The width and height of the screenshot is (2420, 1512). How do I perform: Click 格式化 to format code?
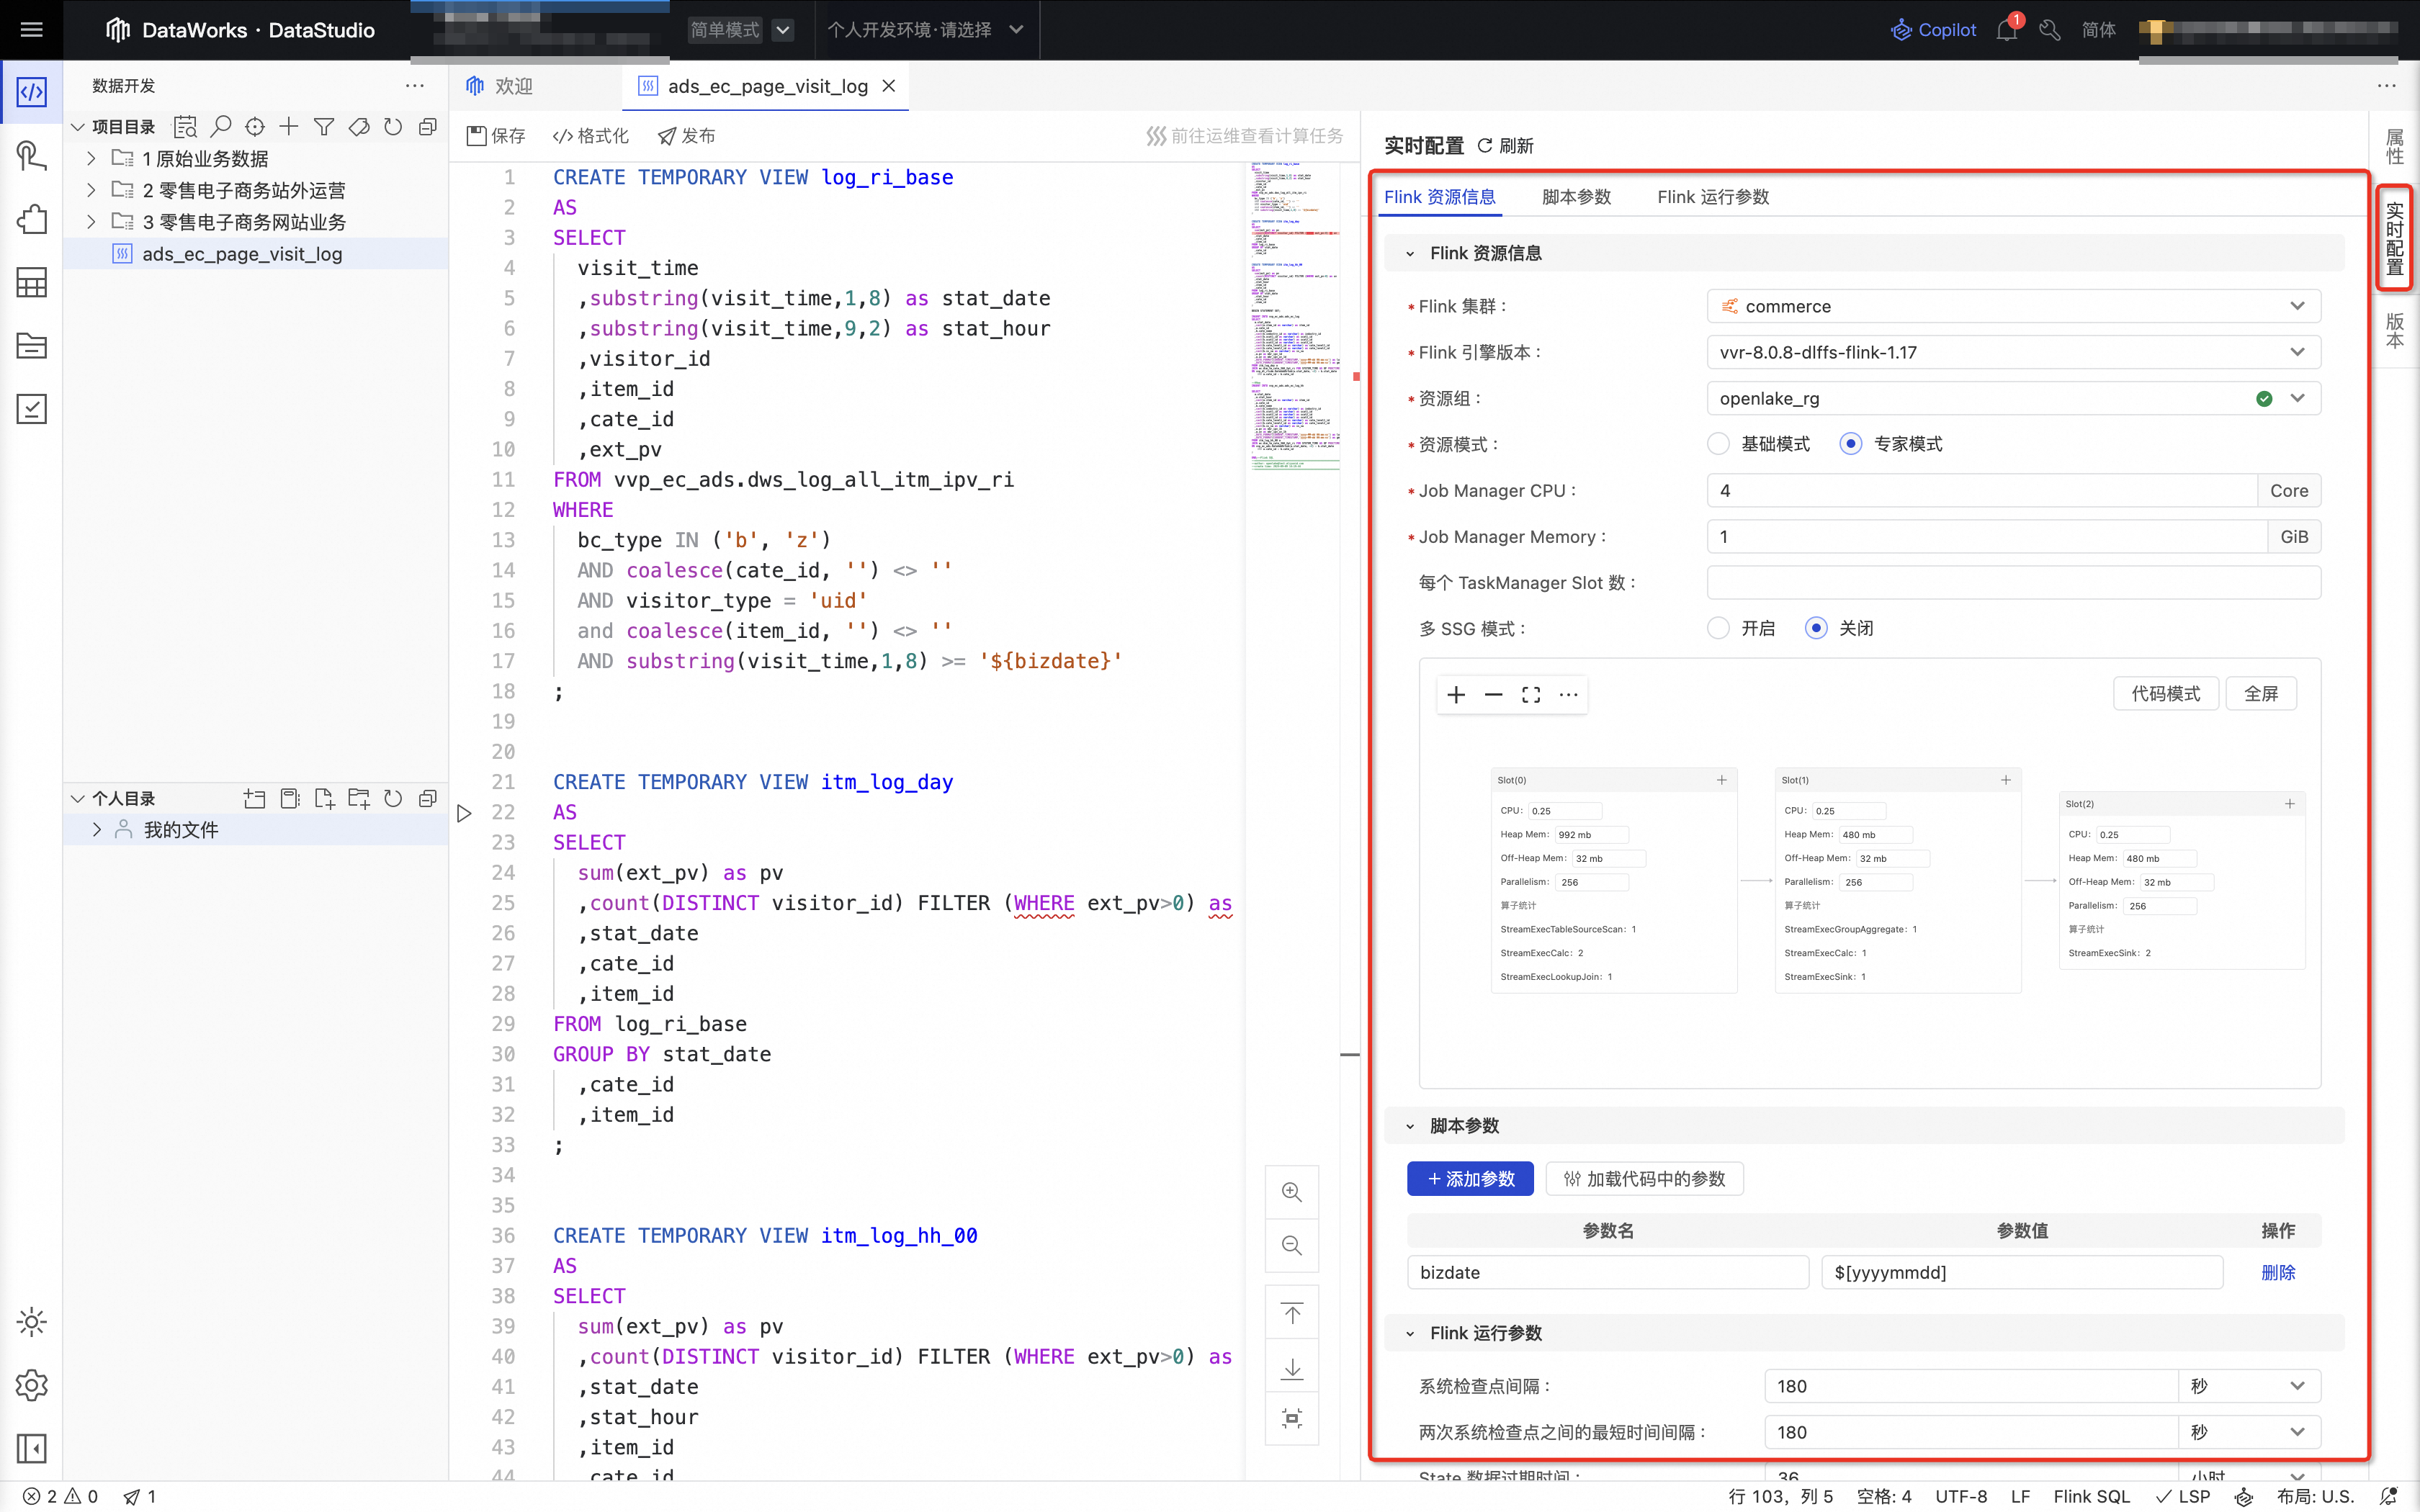tap(591, 136)
